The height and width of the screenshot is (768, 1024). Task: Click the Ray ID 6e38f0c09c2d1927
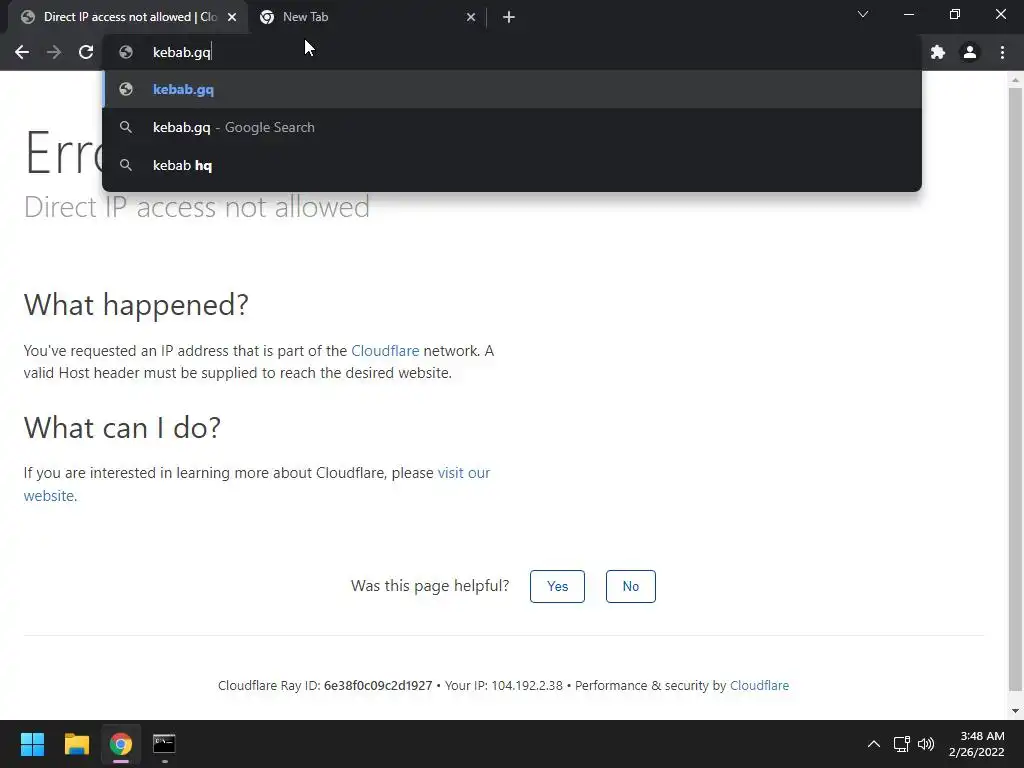378,686
